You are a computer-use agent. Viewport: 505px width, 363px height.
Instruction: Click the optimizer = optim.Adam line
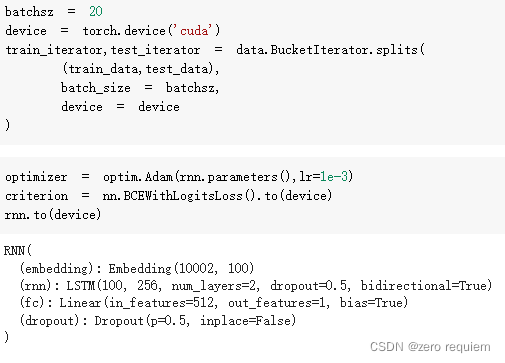pos(179,177)
